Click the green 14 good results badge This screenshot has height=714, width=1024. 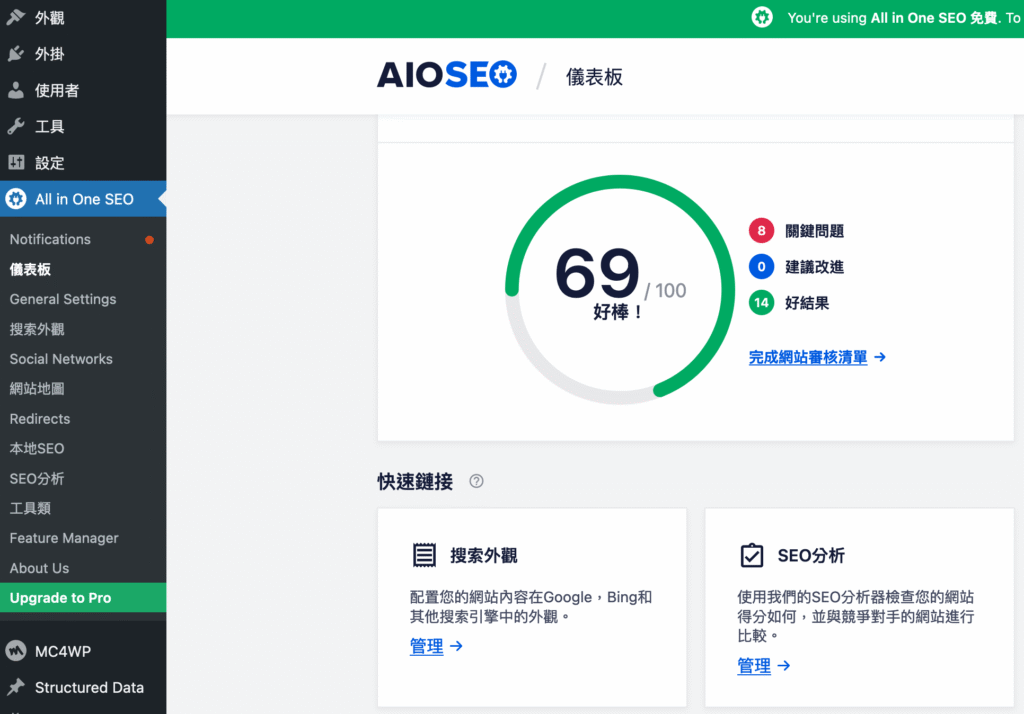coord(761,302)
